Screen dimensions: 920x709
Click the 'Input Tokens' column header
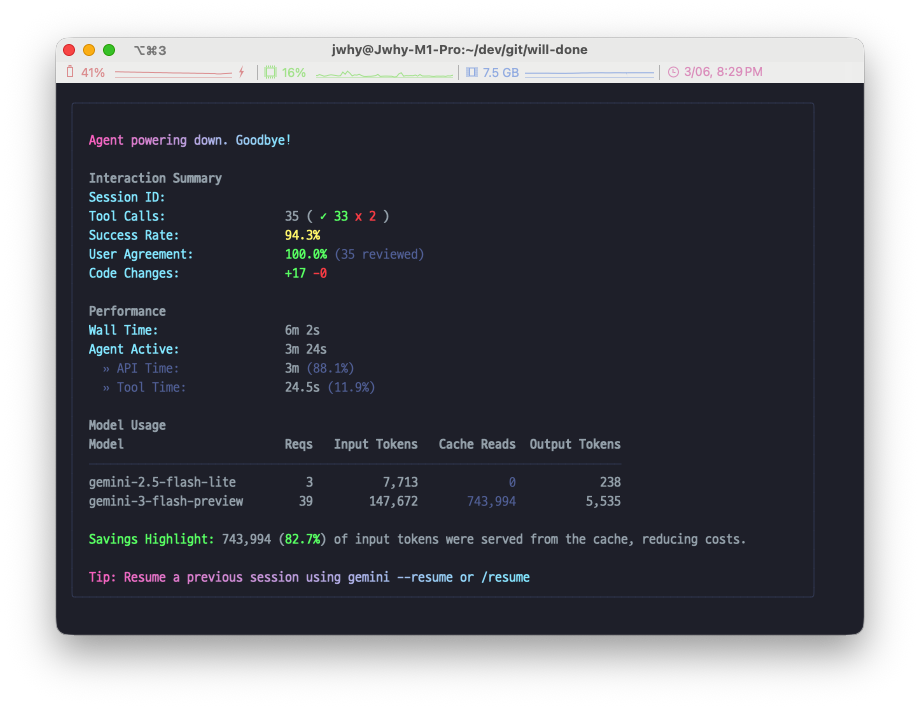[x=376, y=444]
